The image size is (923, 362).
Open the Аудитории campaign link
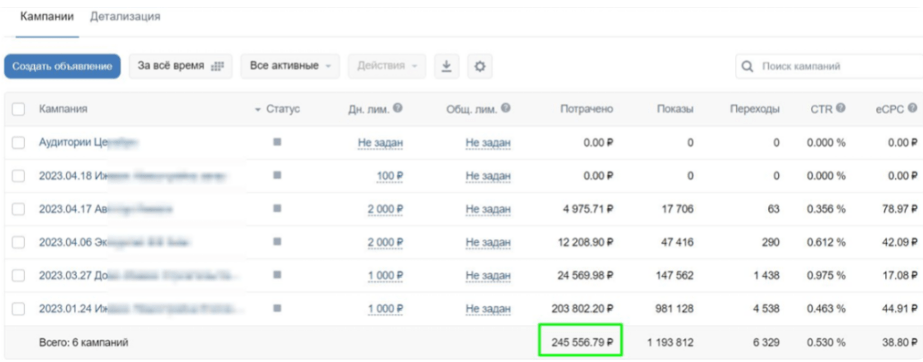tap(88, 142)
